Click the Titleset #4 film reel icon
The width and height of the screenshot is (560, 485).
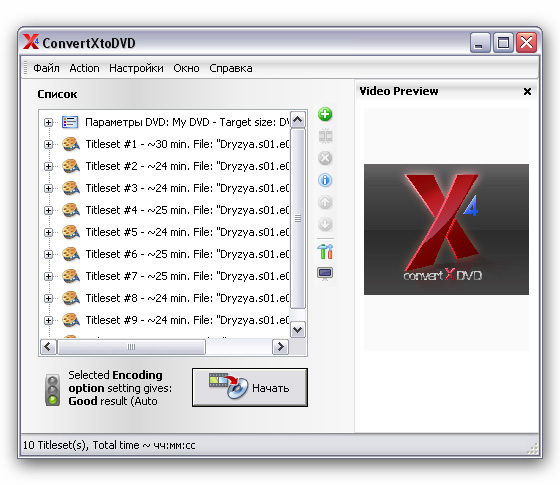tap(71, 210)
